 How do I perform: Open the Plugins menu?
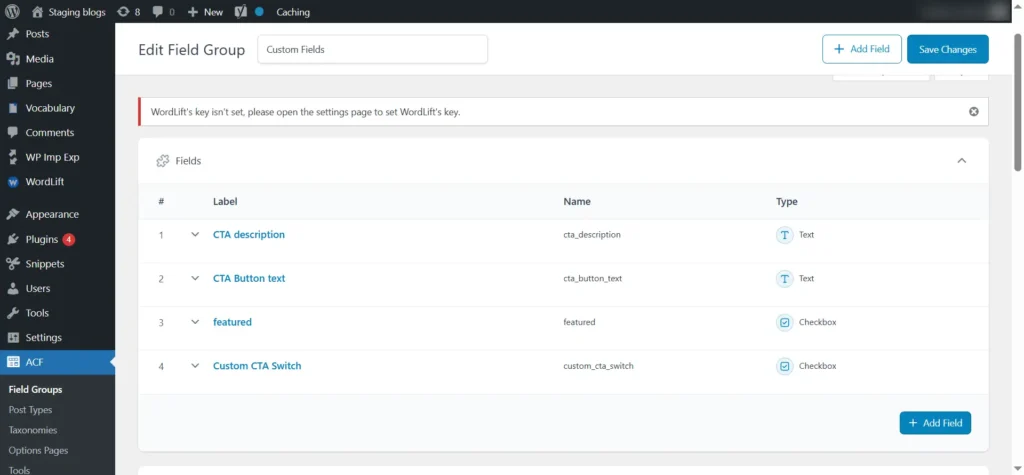click(42, 240)
